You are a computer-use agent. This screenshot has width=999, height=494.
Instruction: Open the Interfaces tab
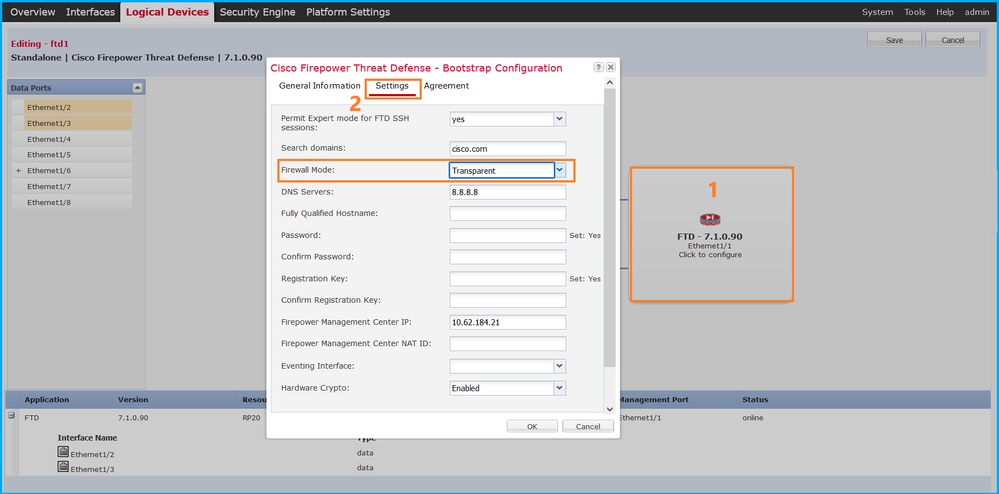coord(90,12)
